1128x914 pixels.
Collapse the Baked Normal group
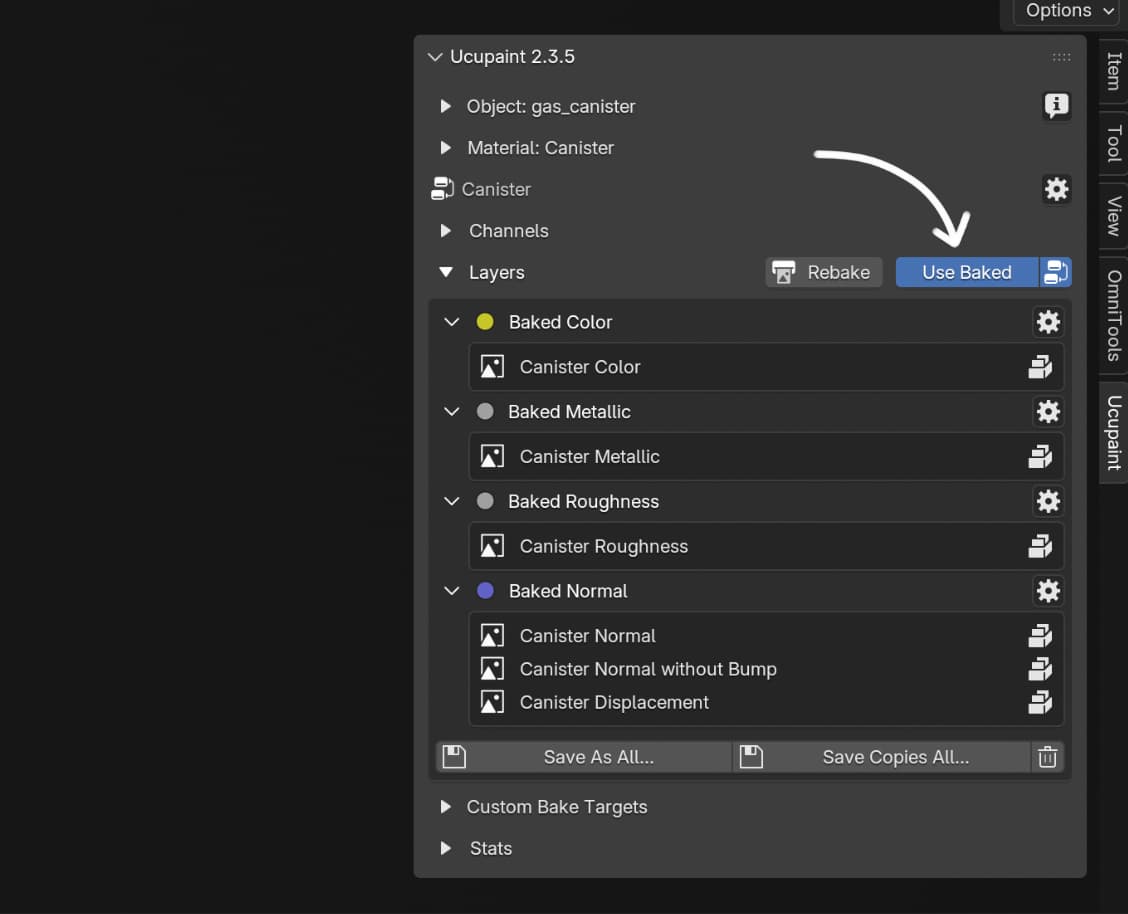tap(451, 591)
